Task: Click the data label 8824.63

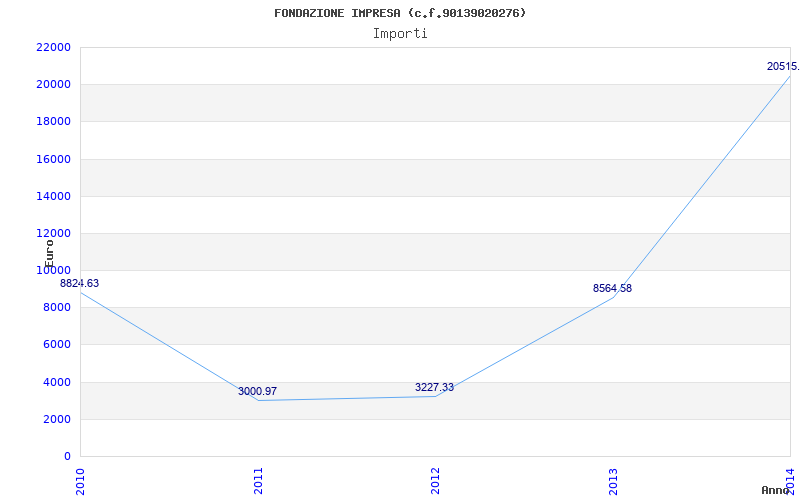Action: tap(80, 283)
